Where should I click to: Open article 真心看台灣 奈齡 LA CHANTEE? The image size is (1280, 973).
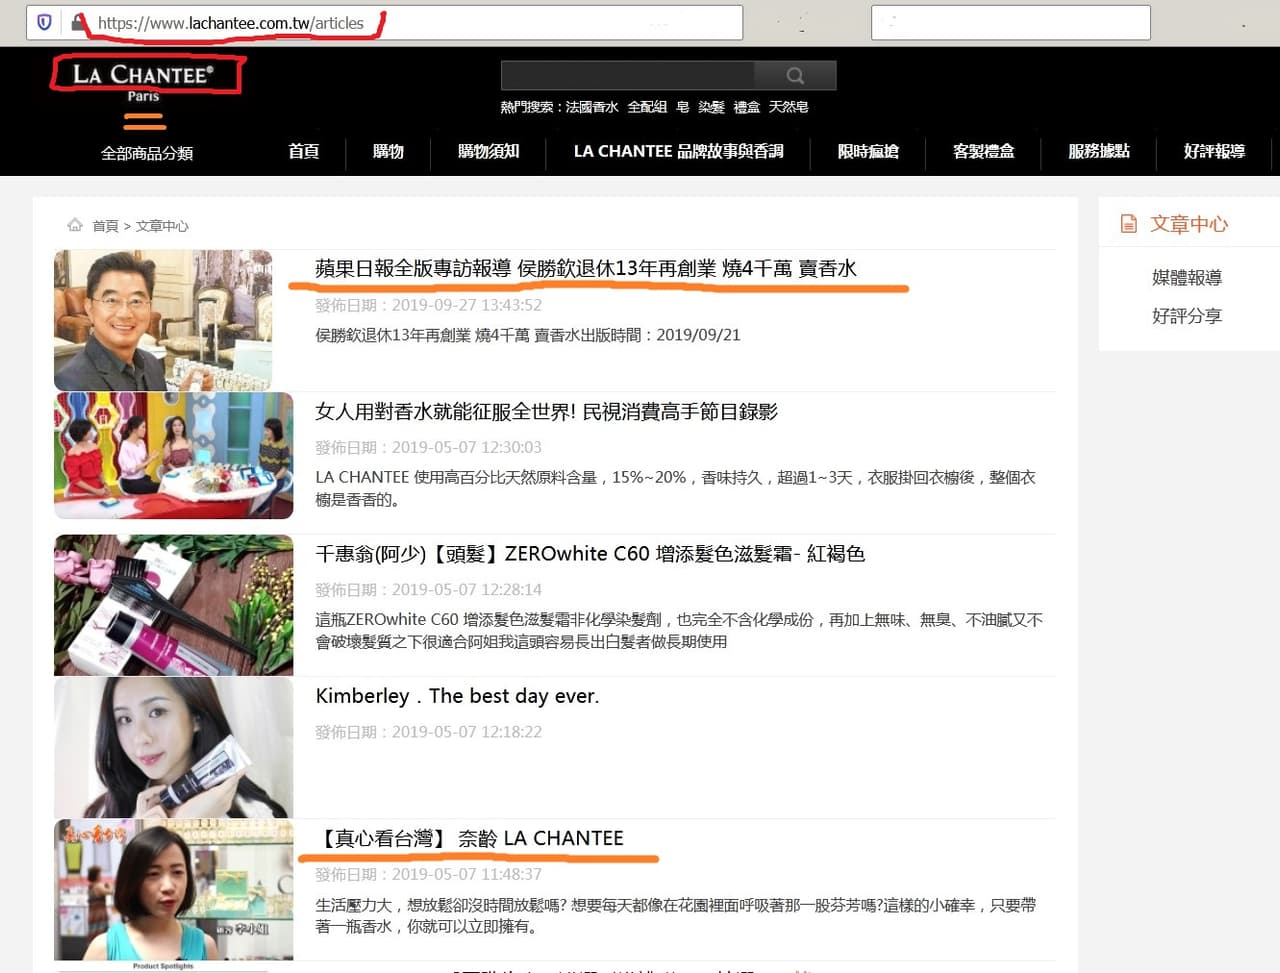pos(470,838)
